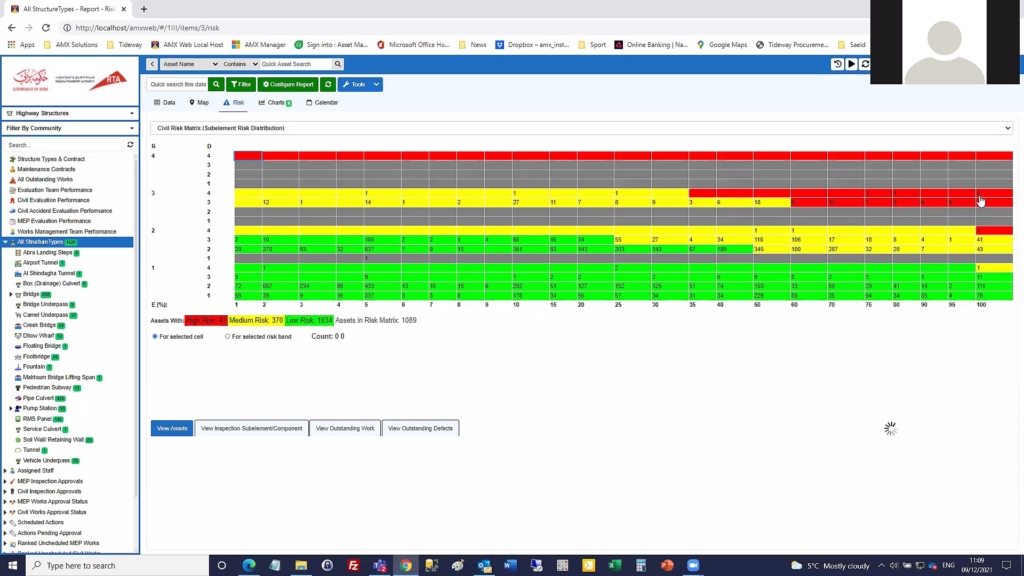Click the Configure Report gear button
Viewport: 1024px width, 576px height.
click(x=288, y=85)
